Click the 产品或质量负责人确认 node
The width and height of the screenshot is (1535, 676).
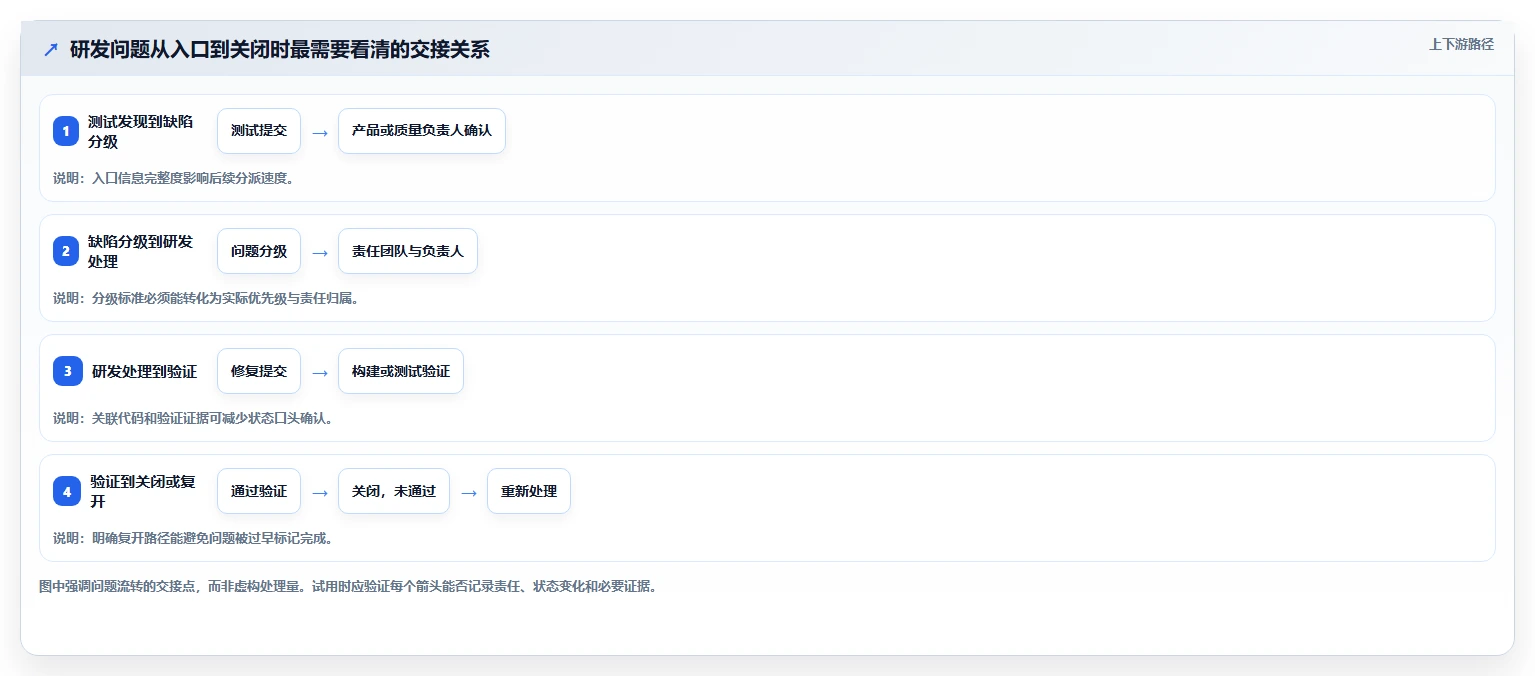pos(422,131)
